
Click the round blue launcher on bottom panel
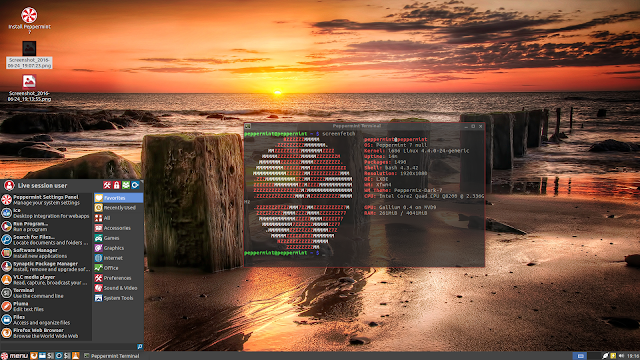pyautogui.click(x=59, y=356)
